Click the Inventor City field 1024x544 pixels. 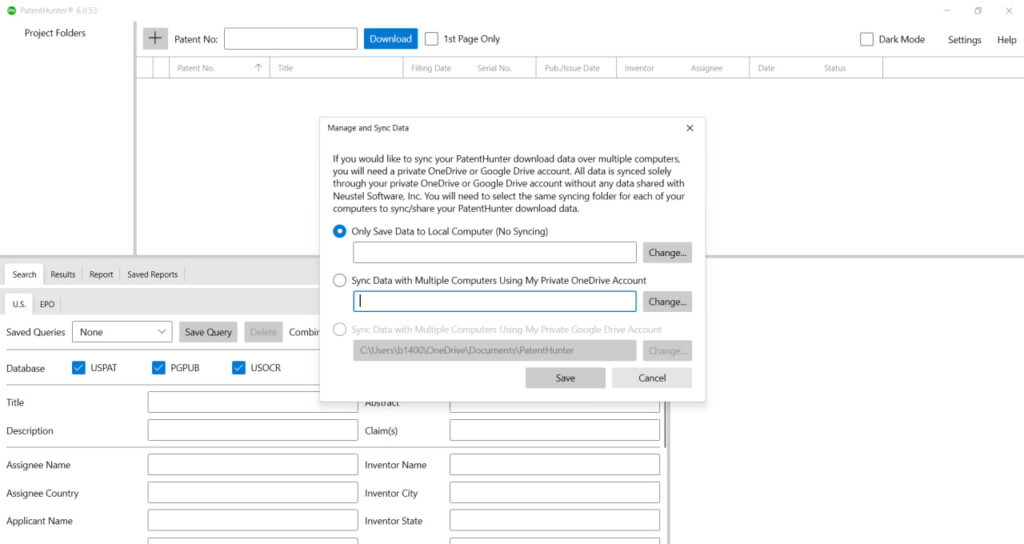pyautogui.click(x=554, y=492)
